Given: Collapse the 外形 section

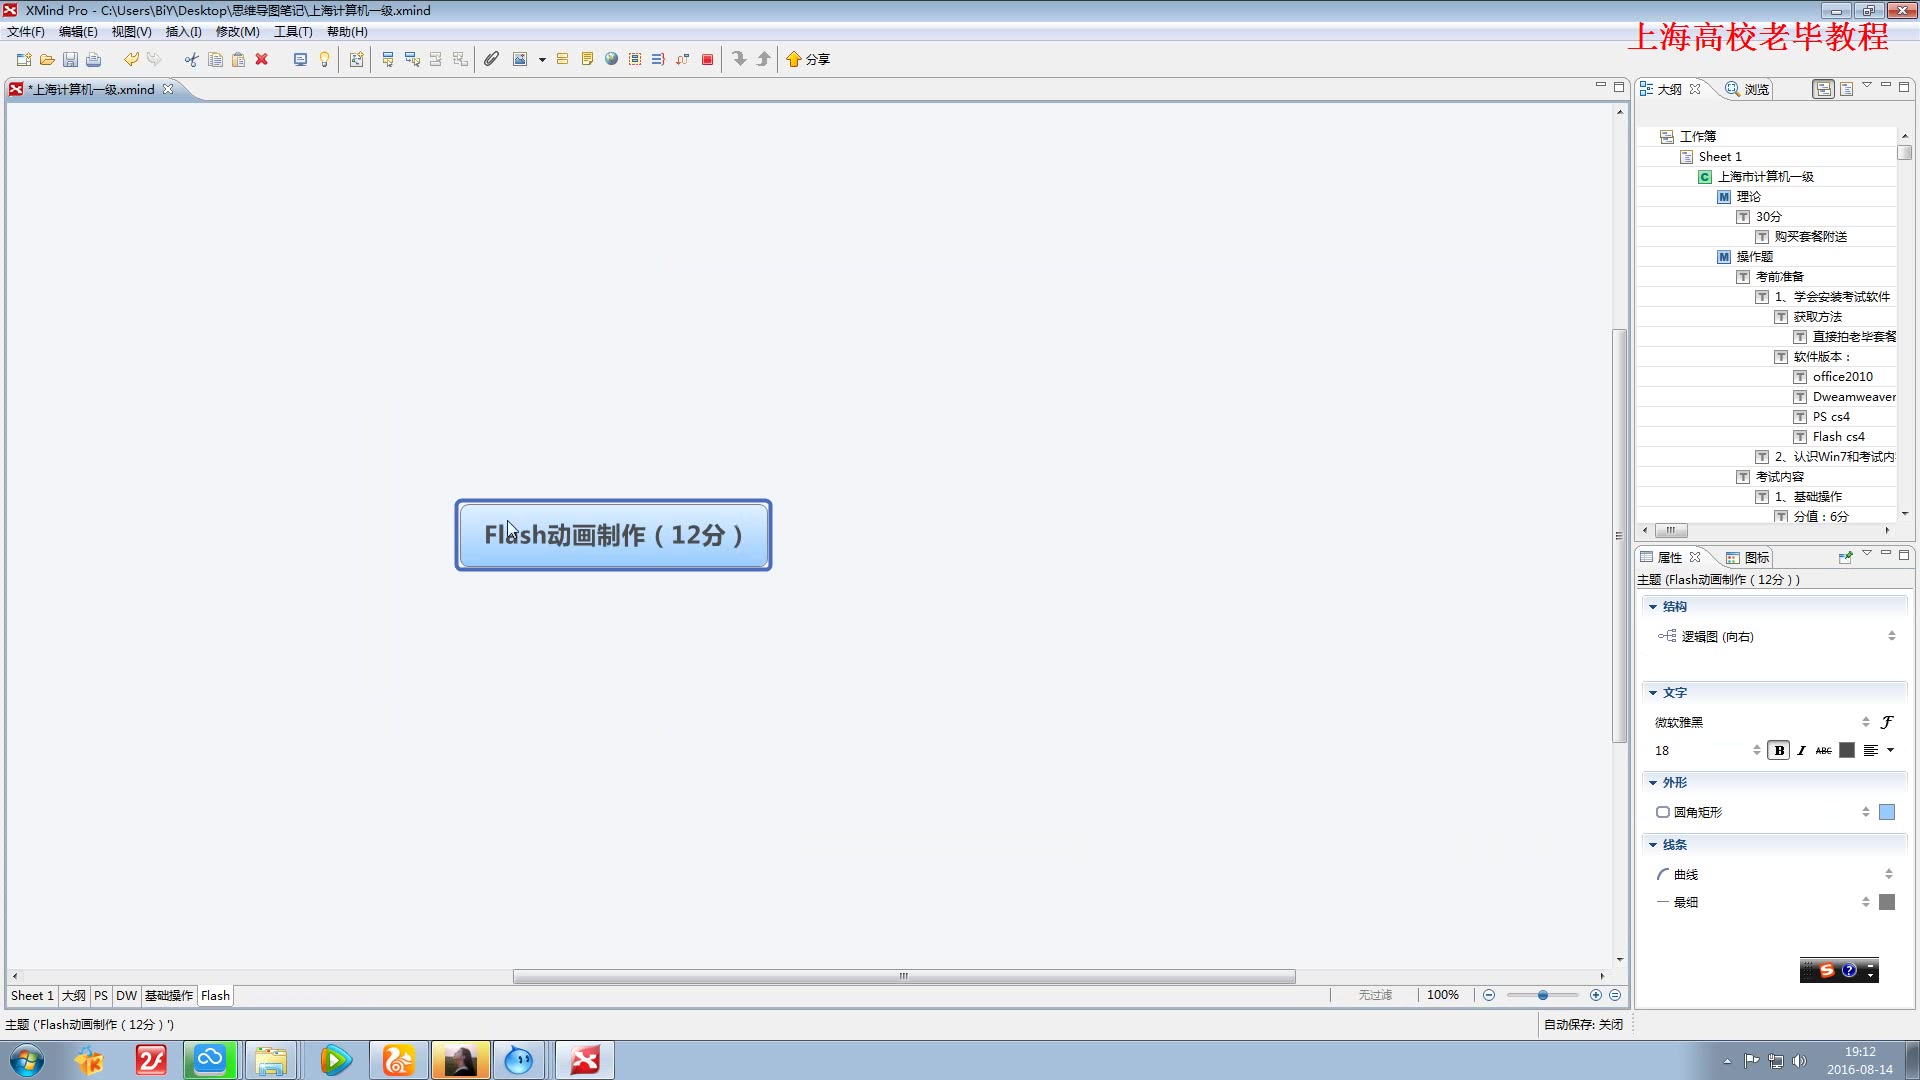Looking at the screenshot, I should tap(1653, 783).
